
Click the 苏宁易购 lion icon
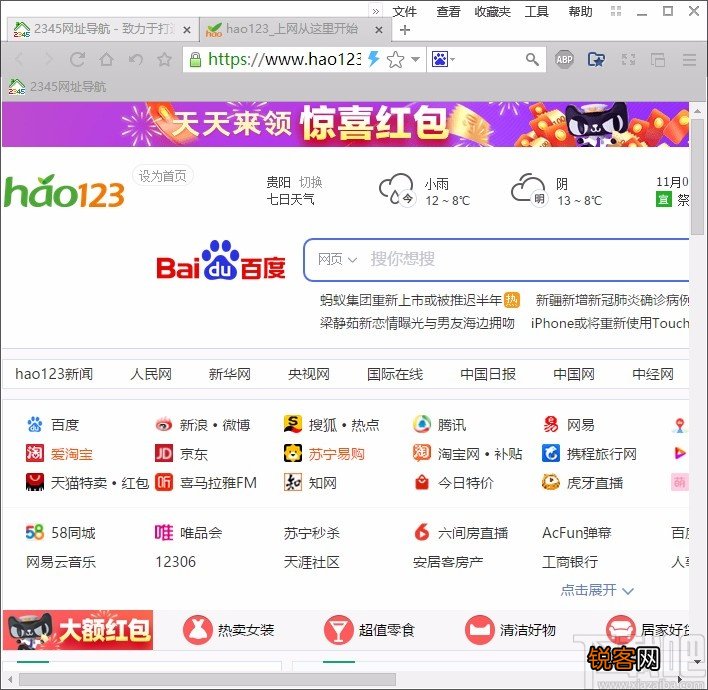tap(293, 453)
